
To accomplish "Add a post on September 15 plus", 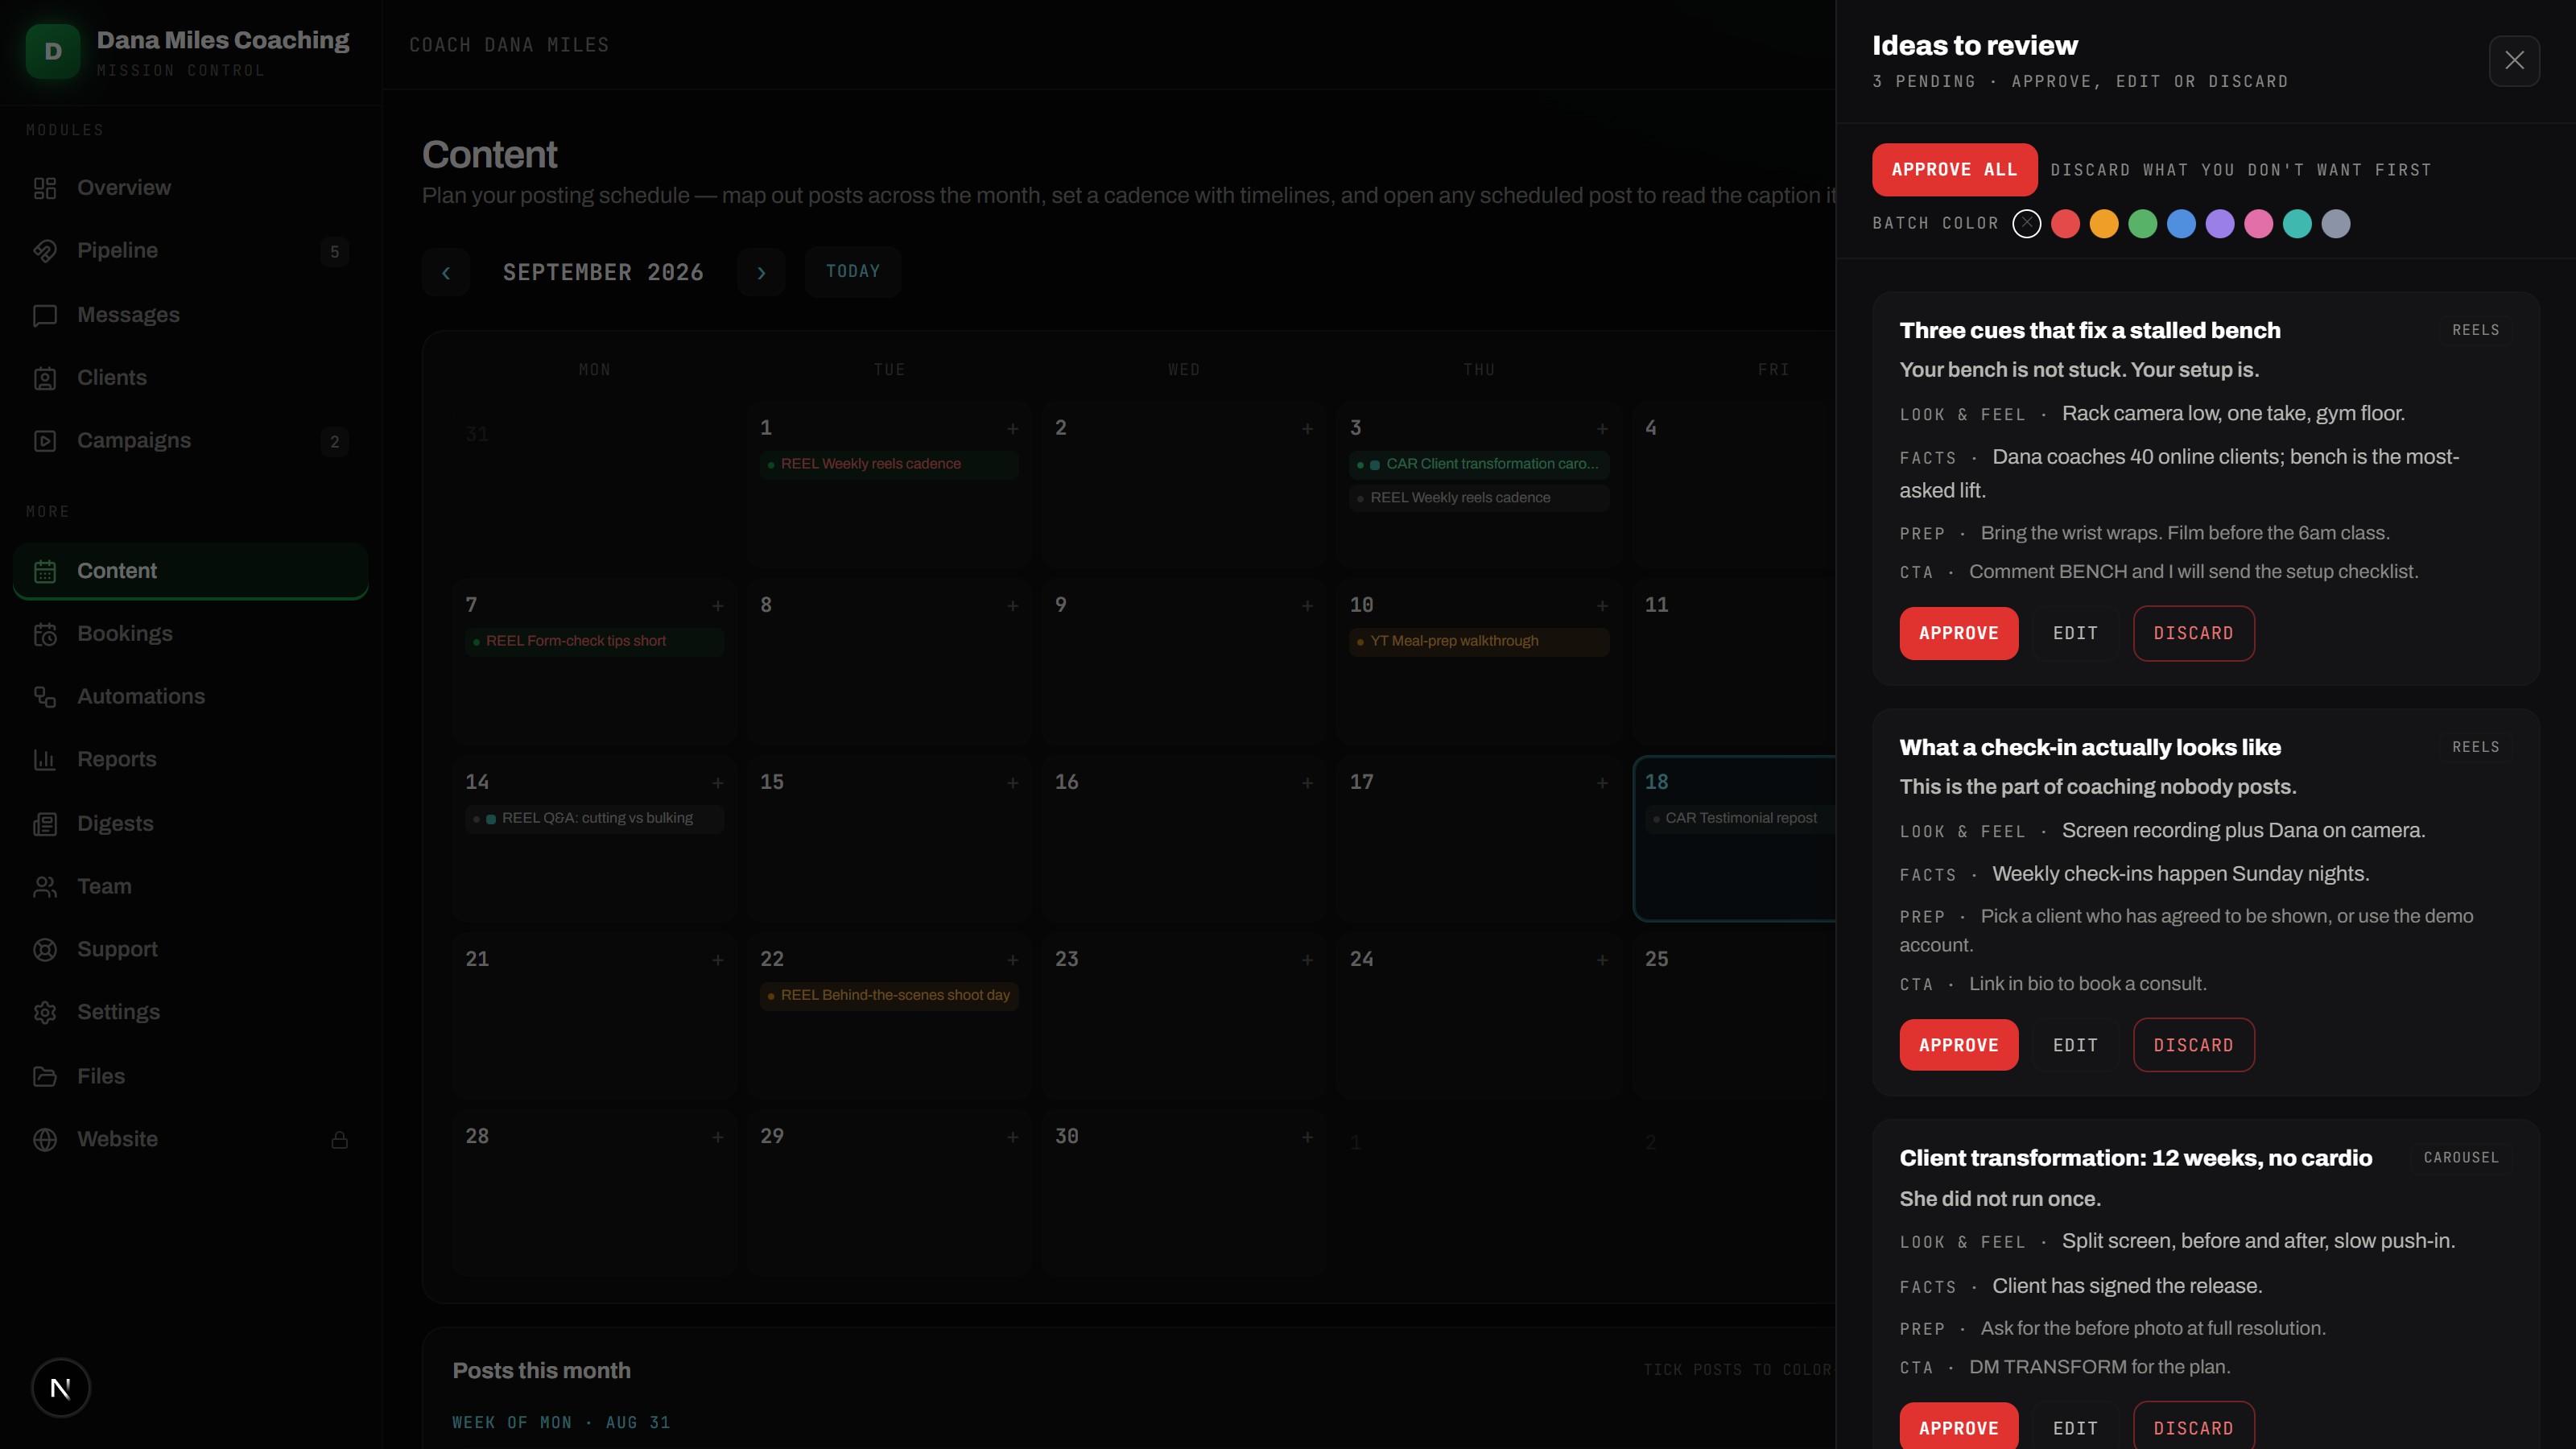I will tap(1013, 783).
